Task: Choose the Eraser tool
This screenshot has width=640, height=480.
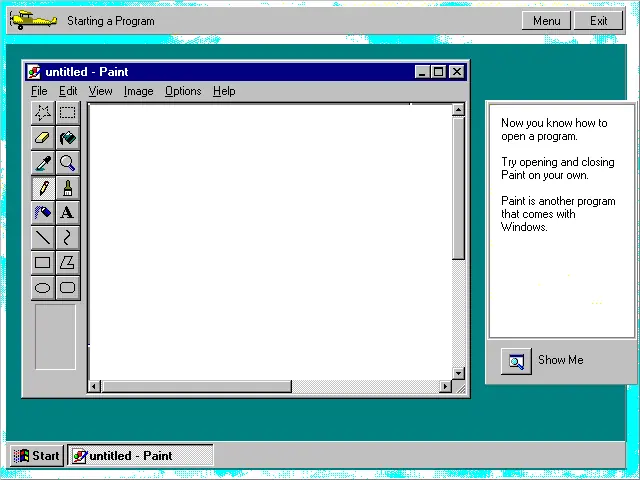Action: [43, 138]
